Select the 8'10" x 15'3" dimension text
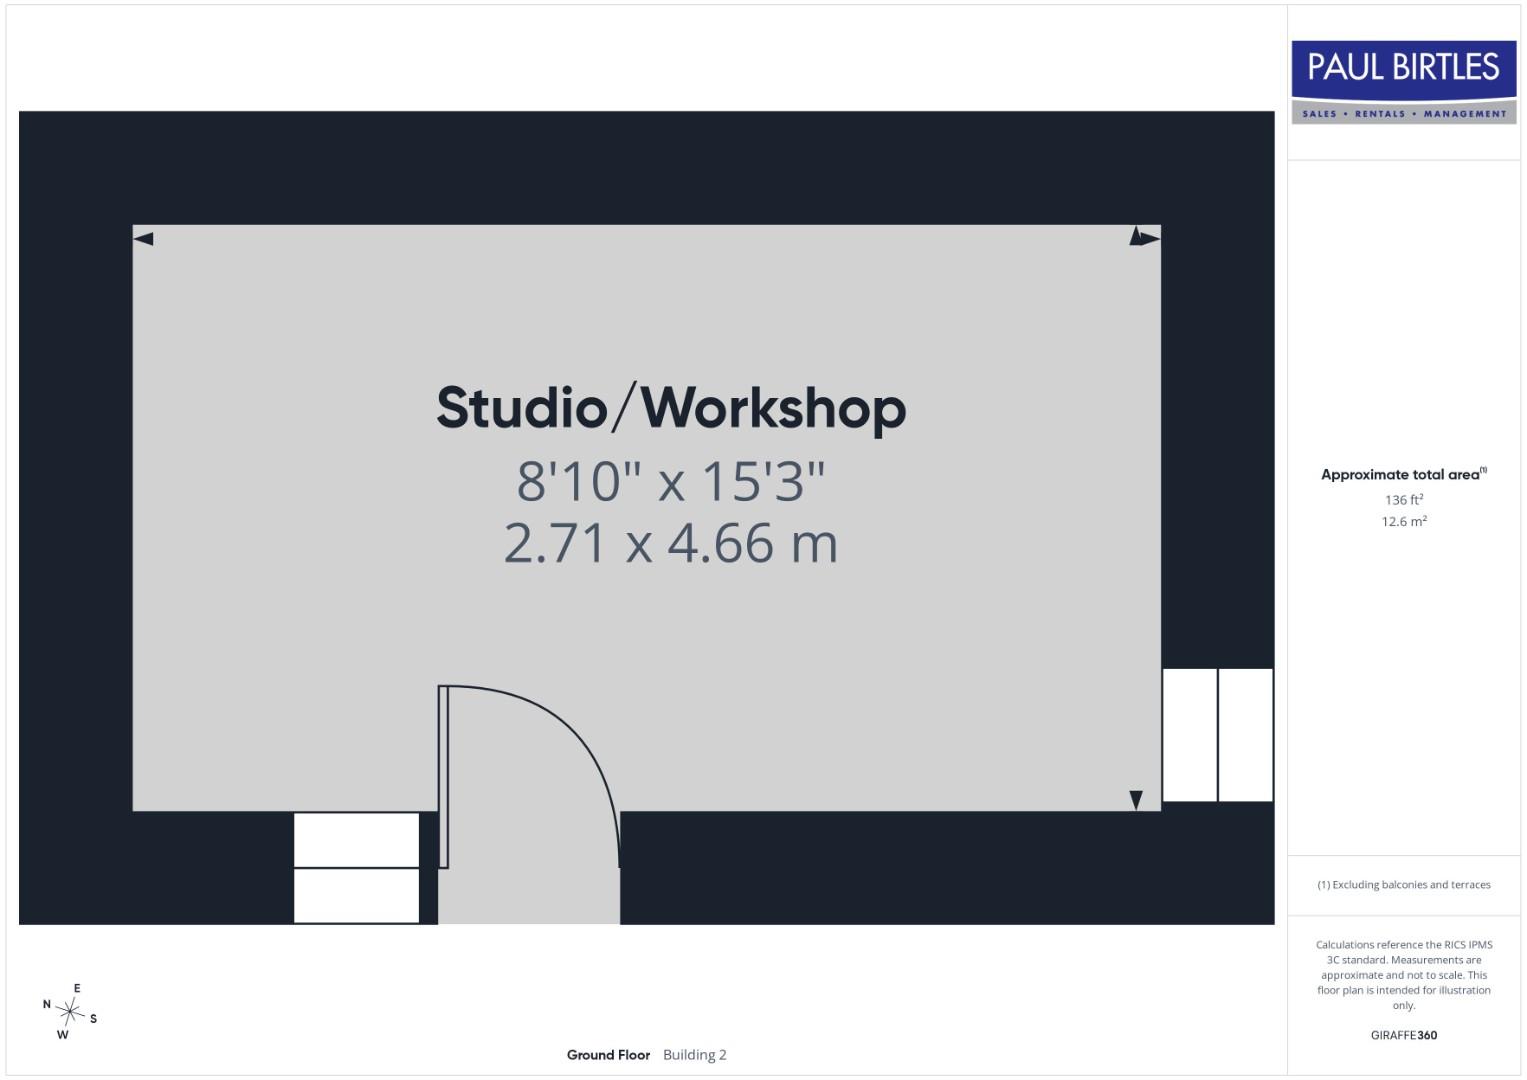 coord(671,481)
